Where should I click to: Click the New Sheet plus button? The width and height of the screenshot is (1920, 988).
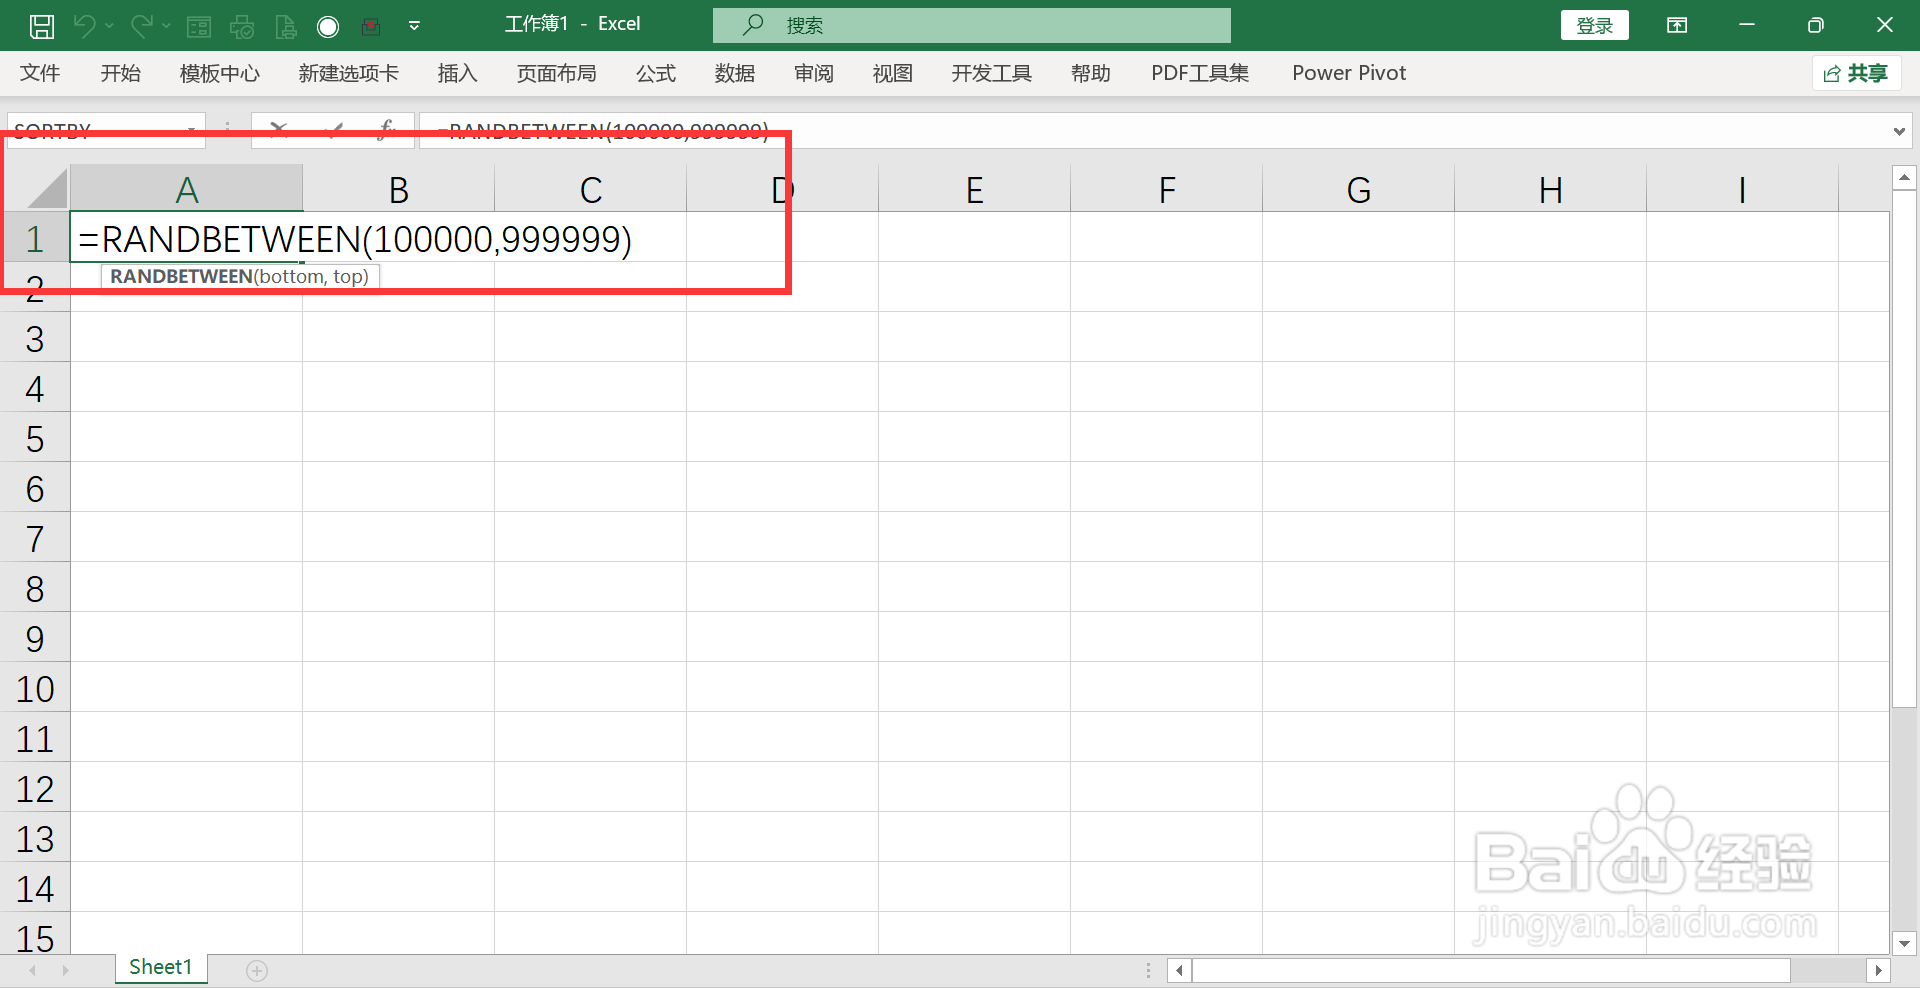(x=256, y=969)
